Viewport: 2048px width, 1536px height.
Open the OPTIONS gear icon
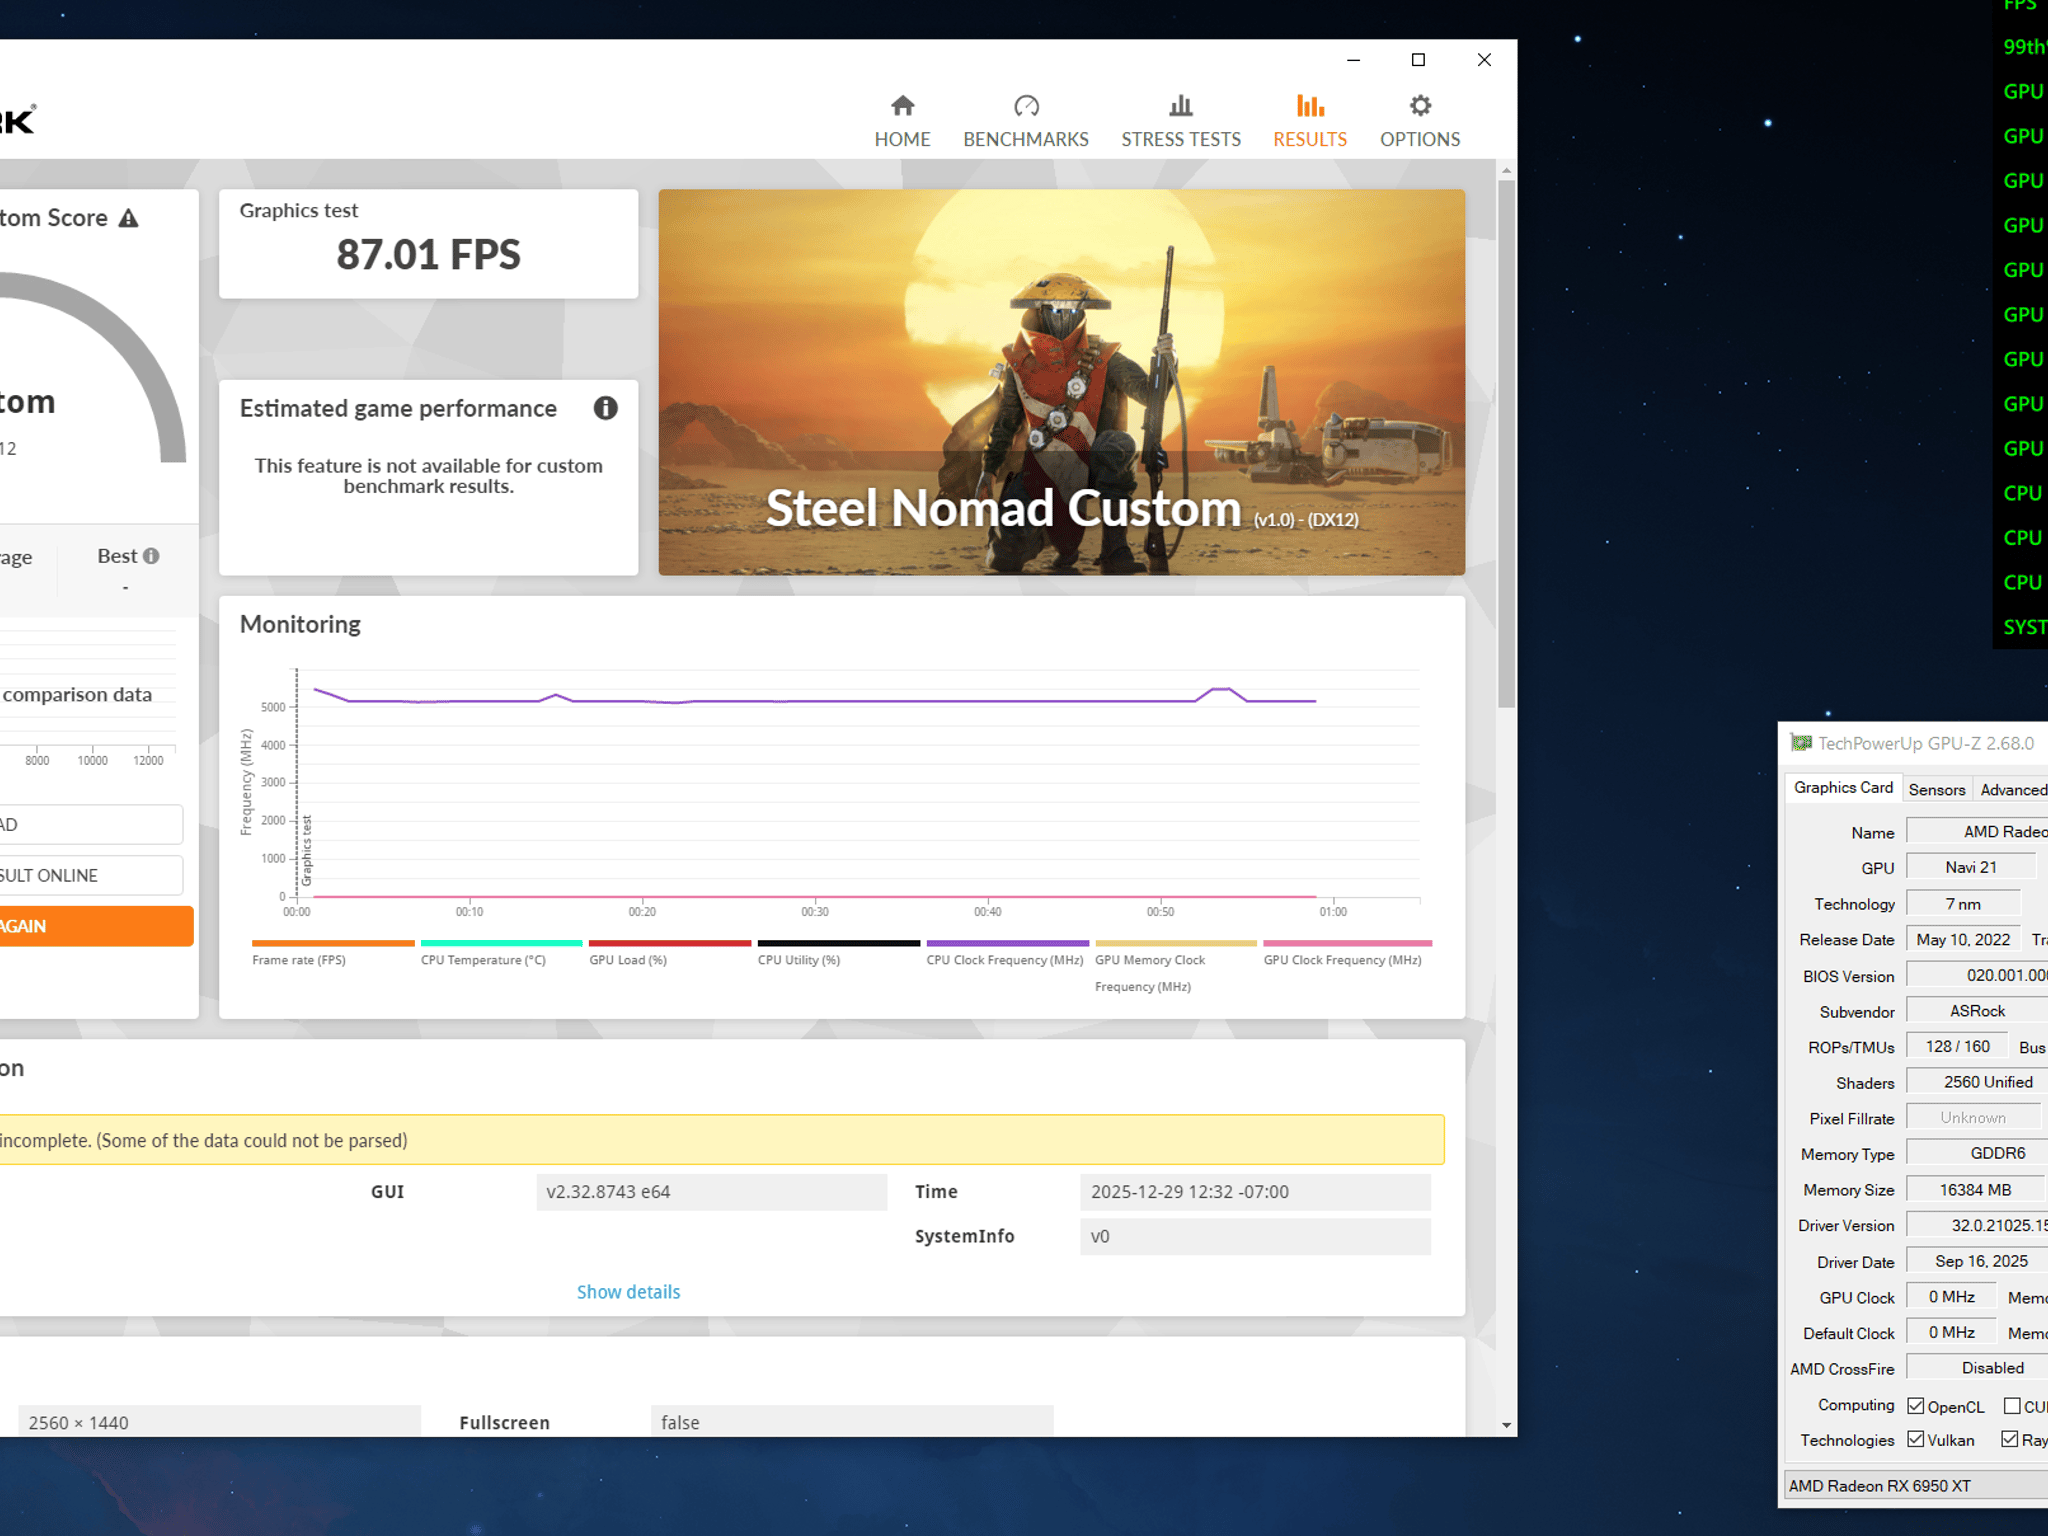(x=1420, y=105)
